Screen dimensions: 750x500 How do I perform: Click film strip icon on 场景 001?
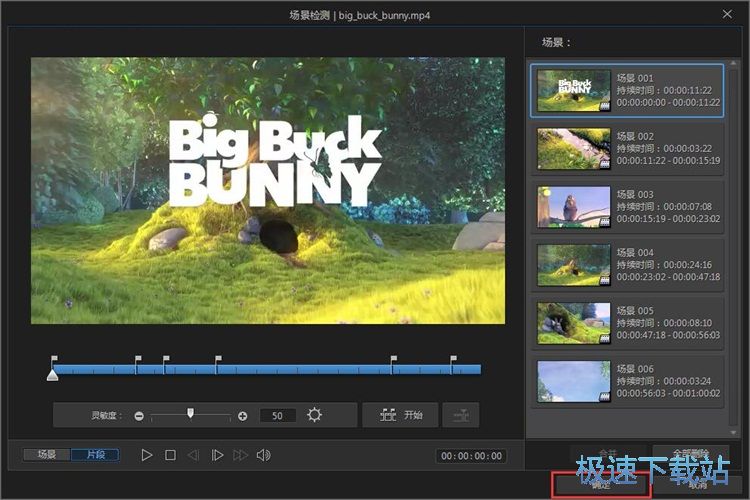pos(605,106)
